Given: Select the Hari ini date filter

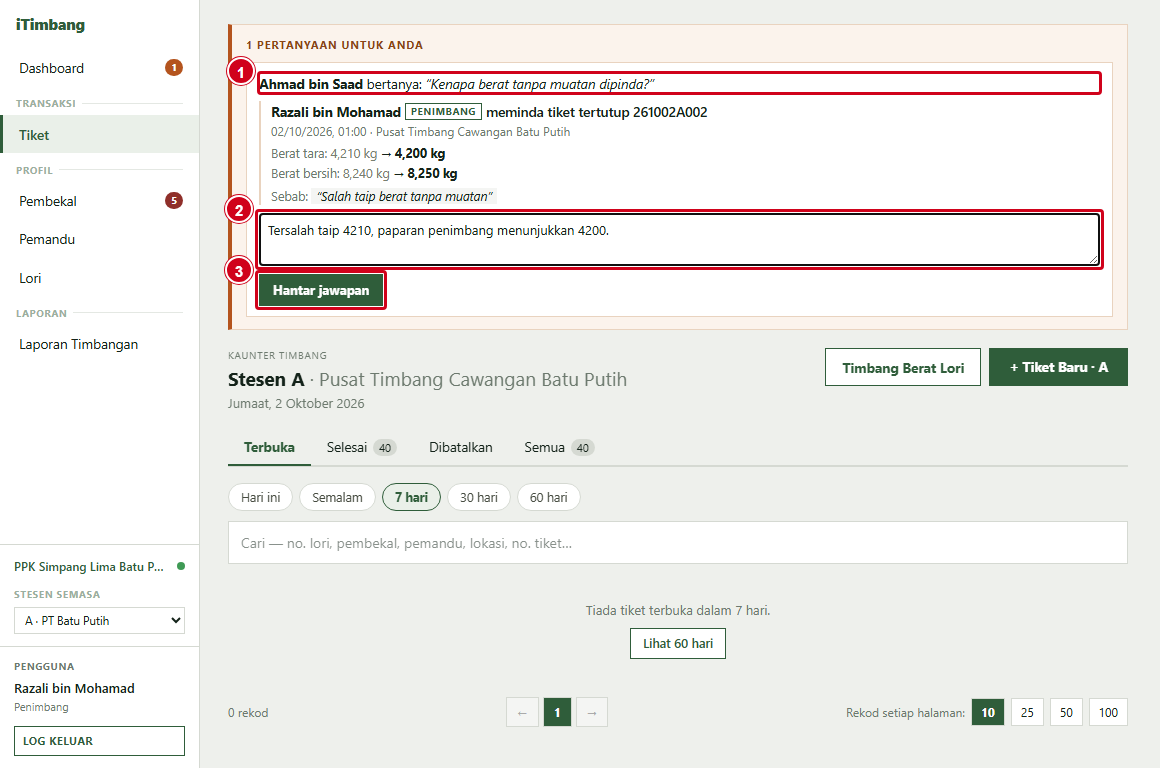Looking at the screenshot, I should point(260,497).
